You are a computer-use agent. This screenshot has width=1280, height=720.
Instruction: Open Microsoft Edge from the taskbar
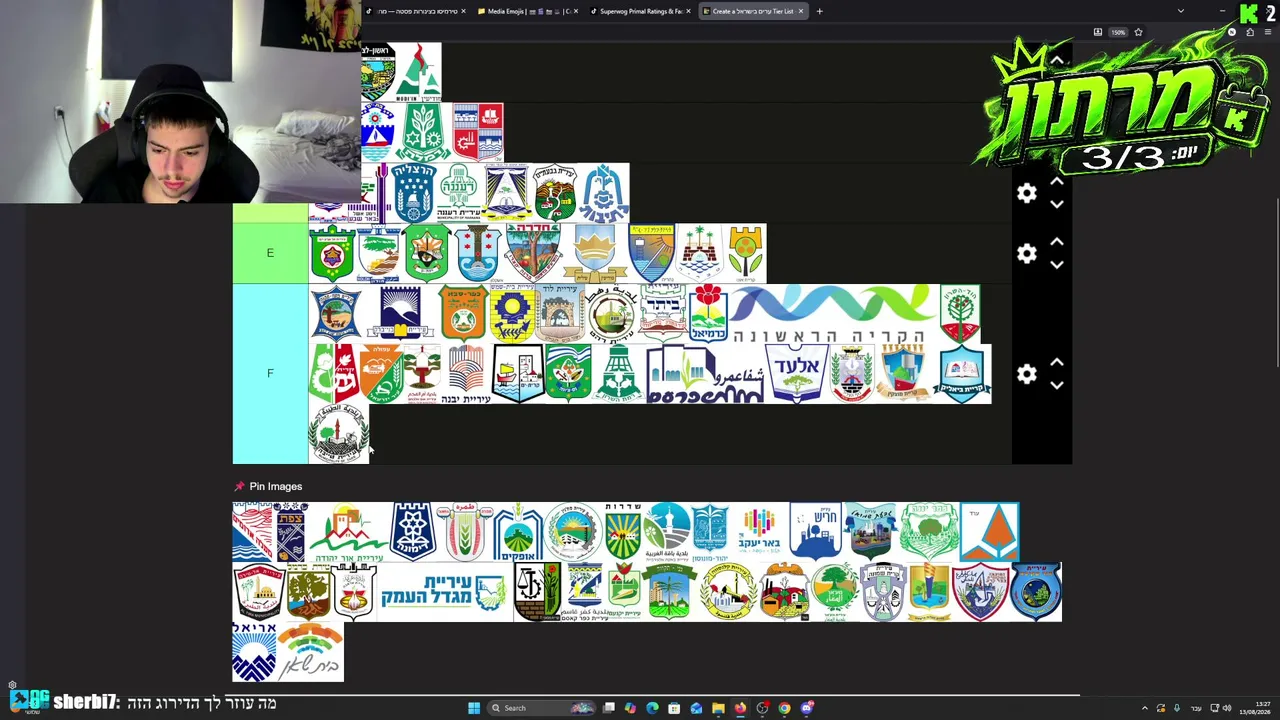652,708
